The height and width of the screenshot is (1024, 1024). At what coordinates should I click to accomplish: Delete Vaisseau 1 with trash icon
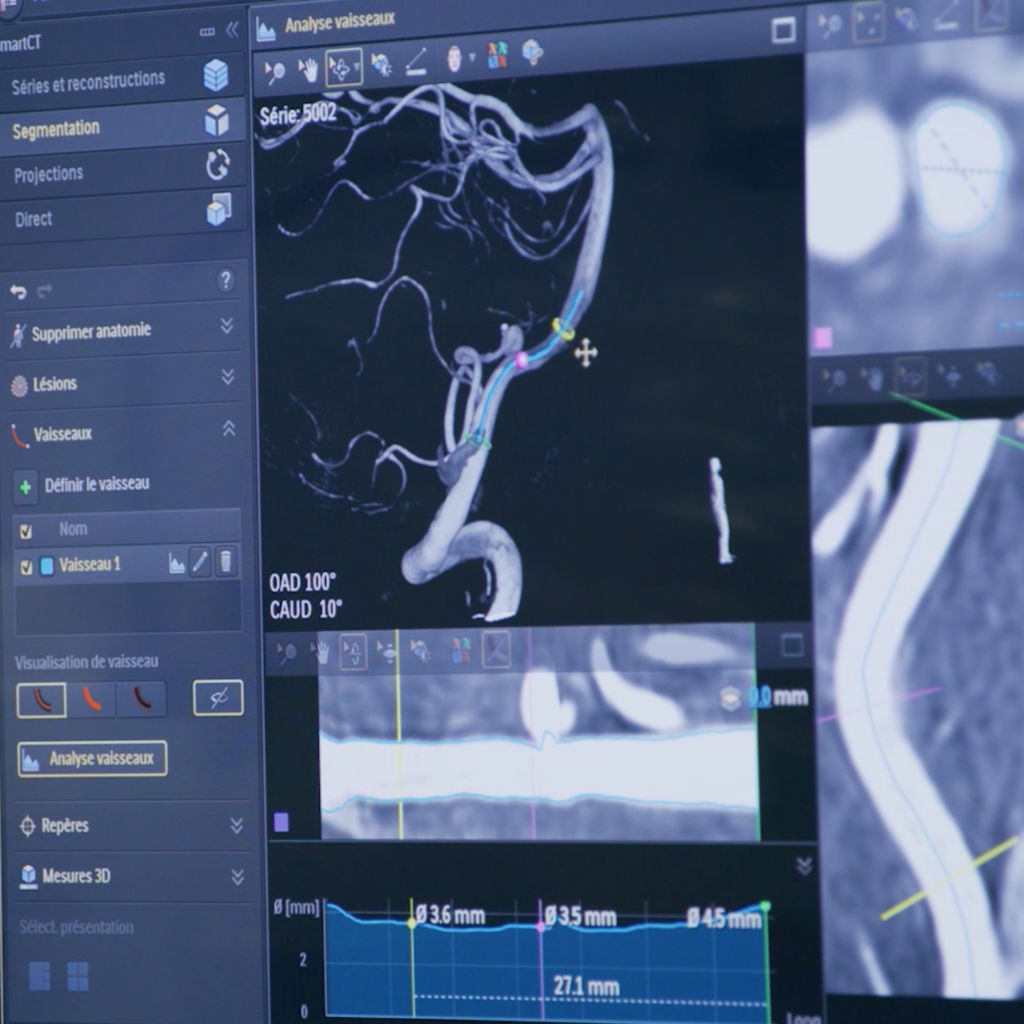click(227, 562)
